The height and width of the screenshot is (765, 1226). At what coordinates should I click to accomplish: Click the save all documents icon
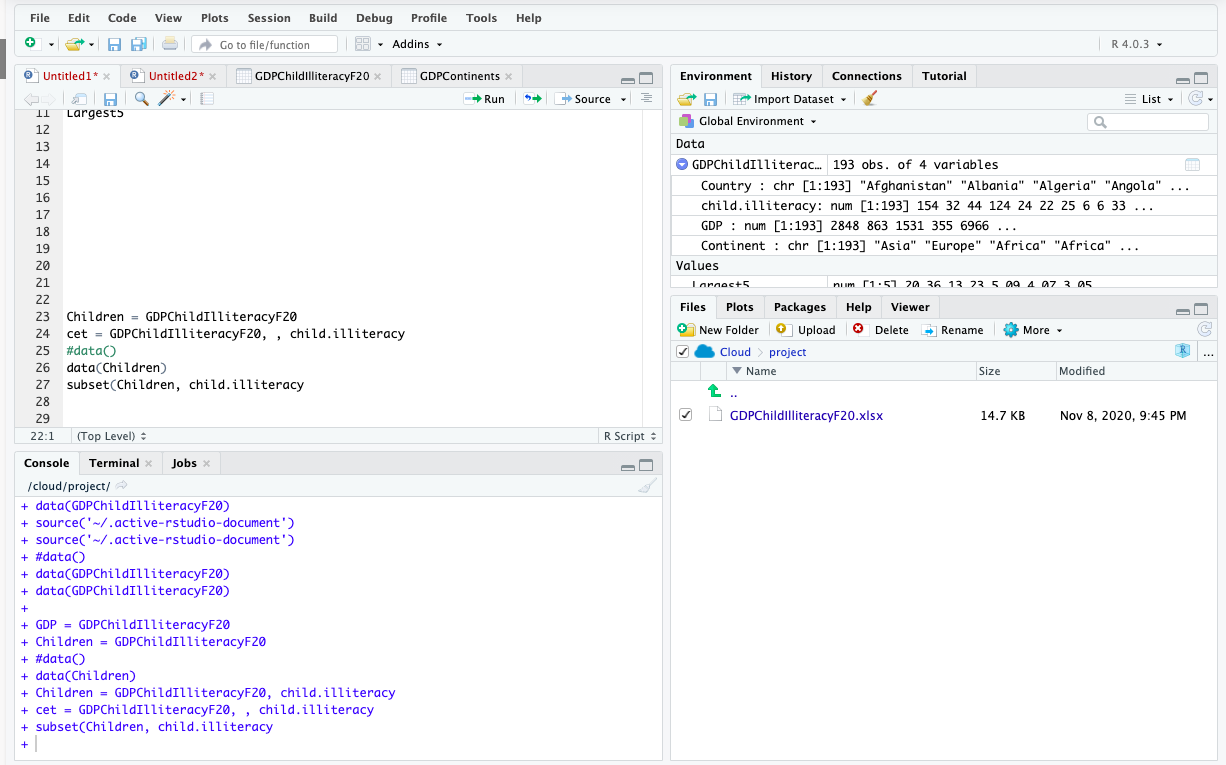click(x=139, y=44)
